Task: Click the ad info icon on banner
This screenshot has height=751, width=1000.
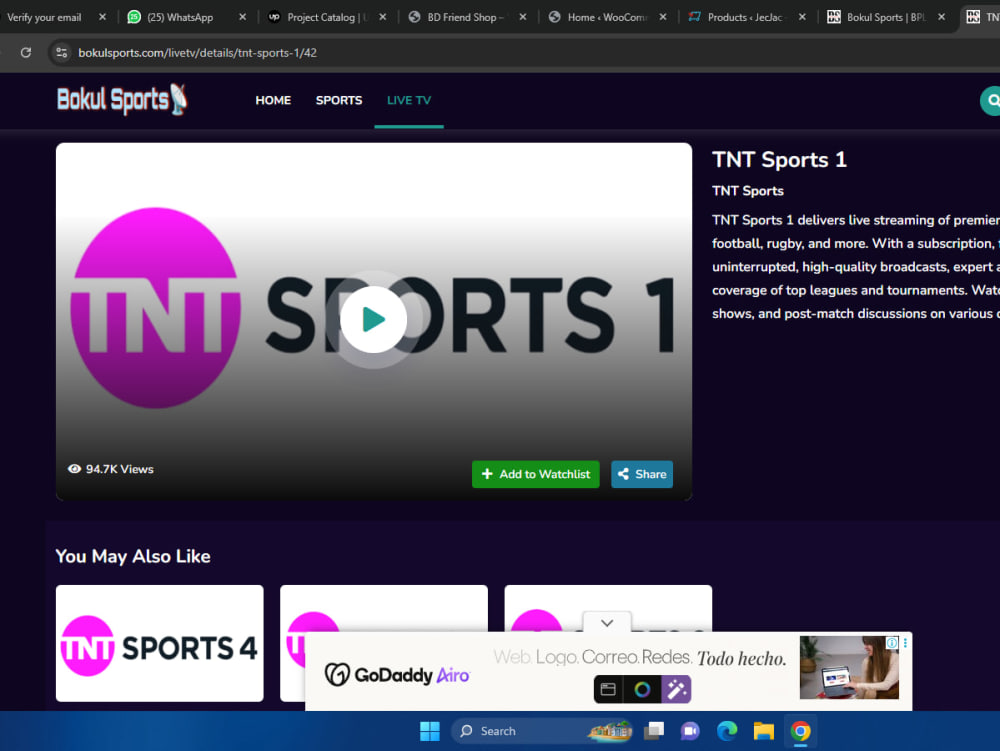Action: pos(892,643)
